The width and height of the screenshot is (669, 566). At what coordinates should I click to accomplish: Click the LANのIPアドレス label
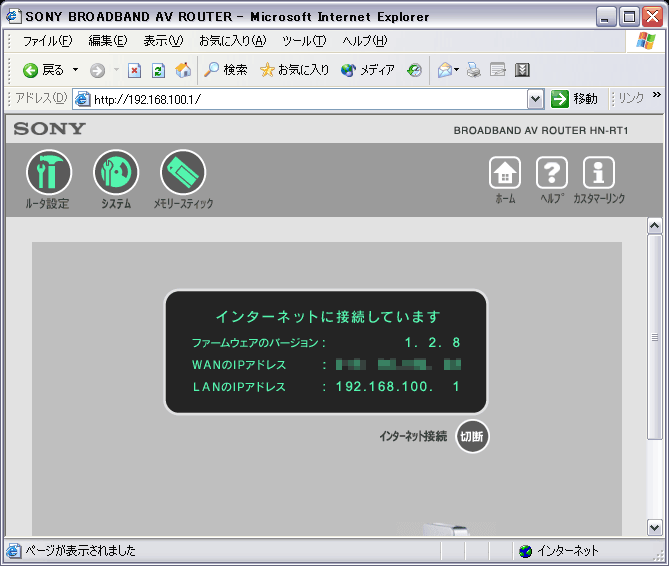coord(239,387)
